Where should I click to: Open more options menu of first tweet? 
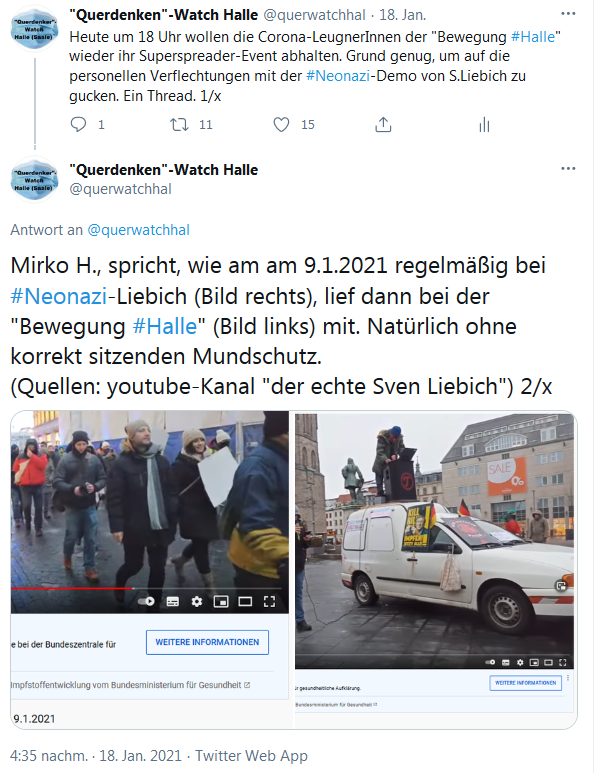click(568, 14)
